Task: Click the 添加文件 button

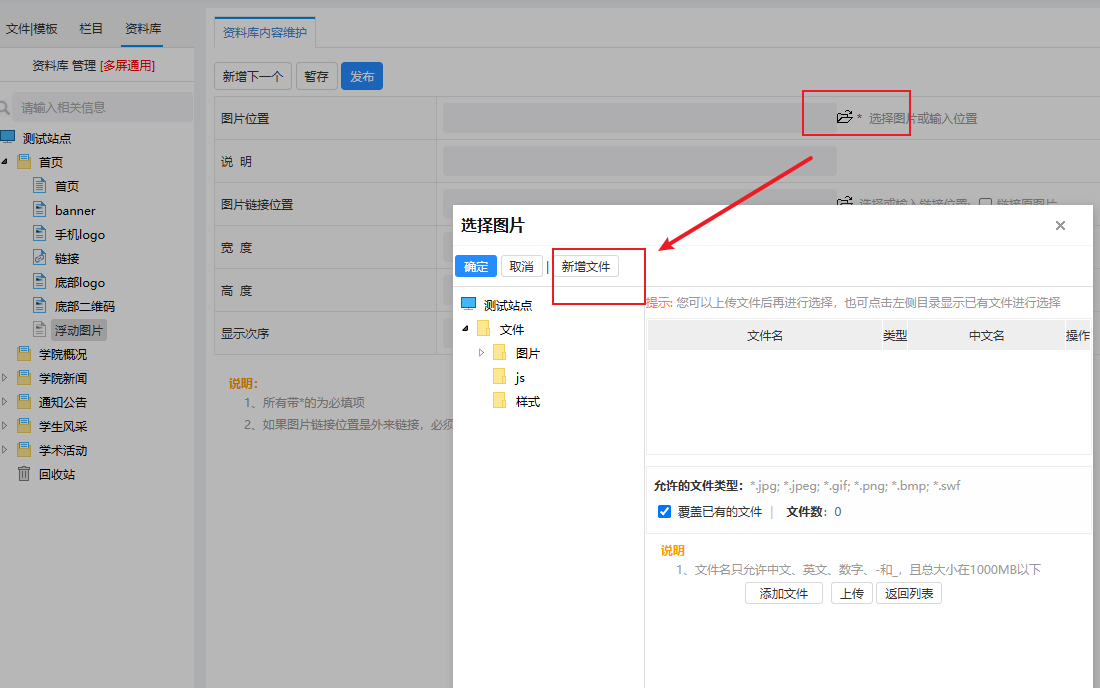Action: point(784,593)
